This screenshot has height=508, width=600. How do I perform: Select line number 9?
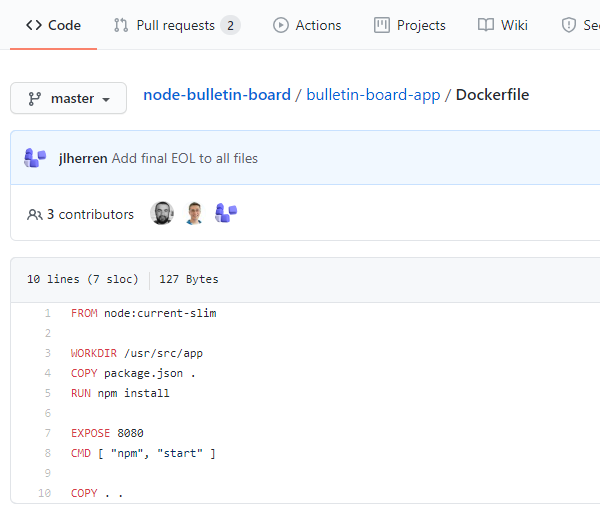pos(47,473)
